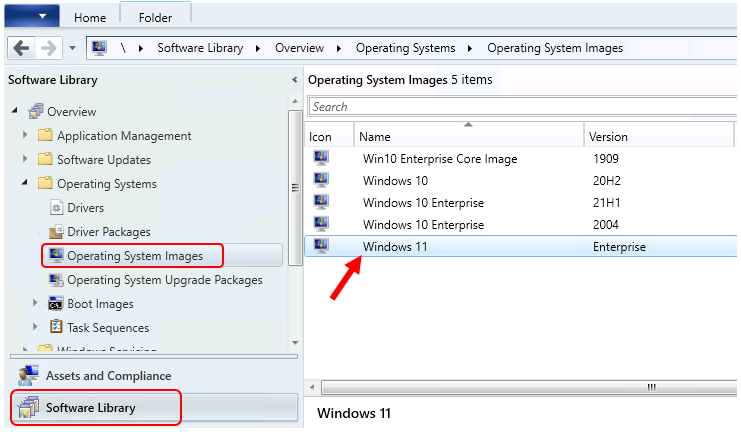Click the Application Management folder icon
Screen dimensions: 741x432
tap(45, 135)
